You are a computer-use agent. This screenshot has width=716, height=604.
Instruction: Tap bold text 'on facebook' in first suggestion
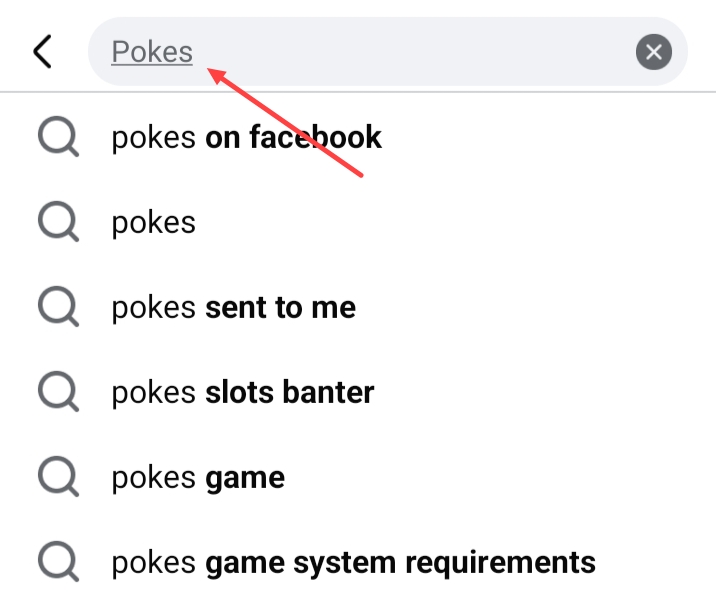[293, 137]
